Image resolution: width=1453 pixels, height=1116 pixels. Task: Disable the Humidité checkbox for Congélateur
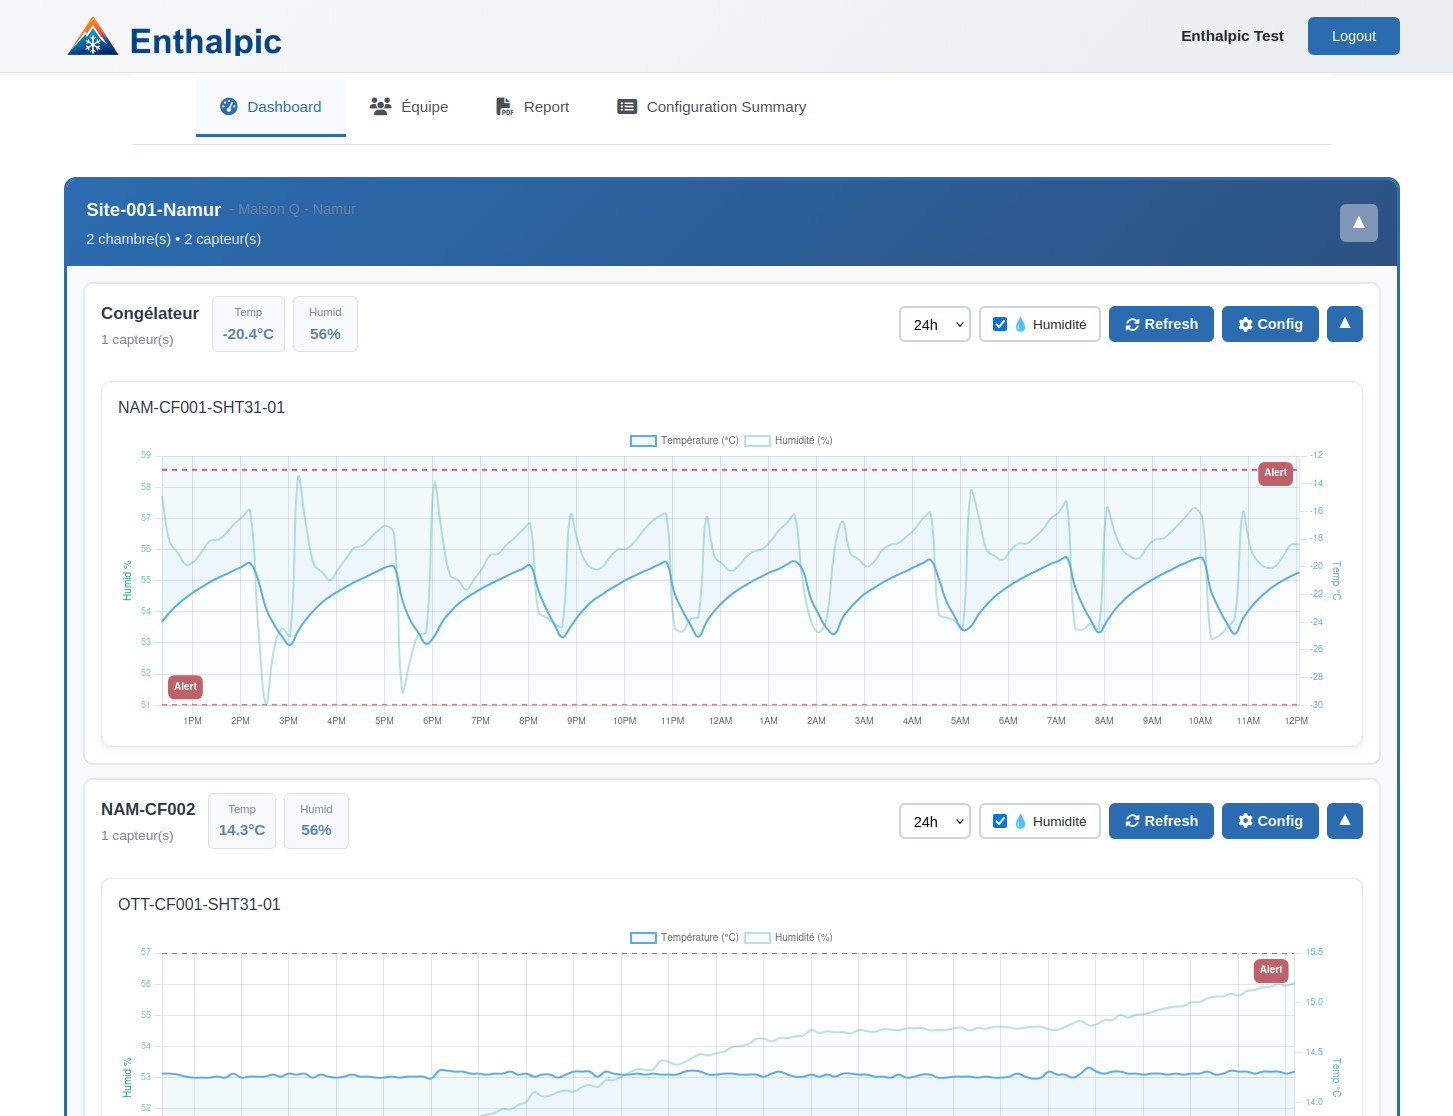1000,324
